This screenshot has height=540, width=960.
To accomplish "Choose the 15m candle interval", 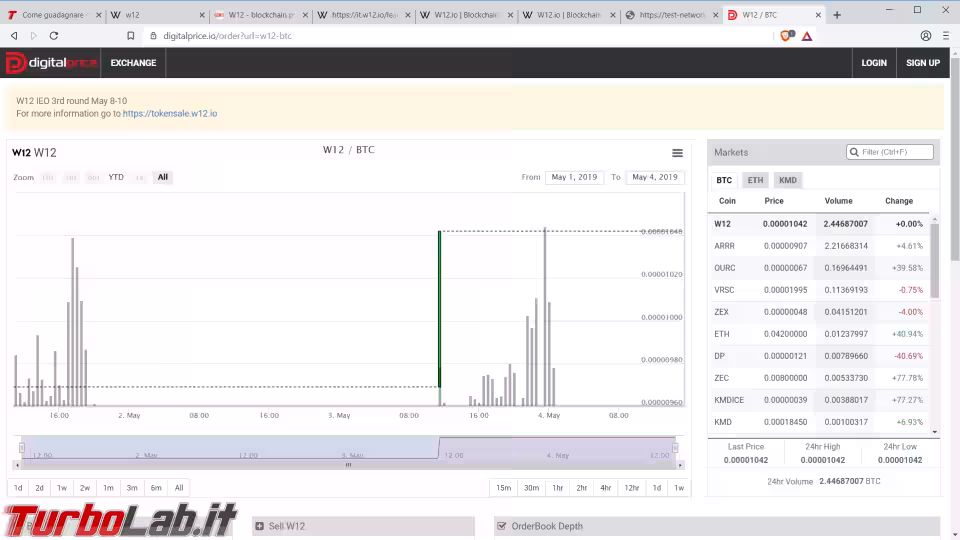I will click(503, 488).
